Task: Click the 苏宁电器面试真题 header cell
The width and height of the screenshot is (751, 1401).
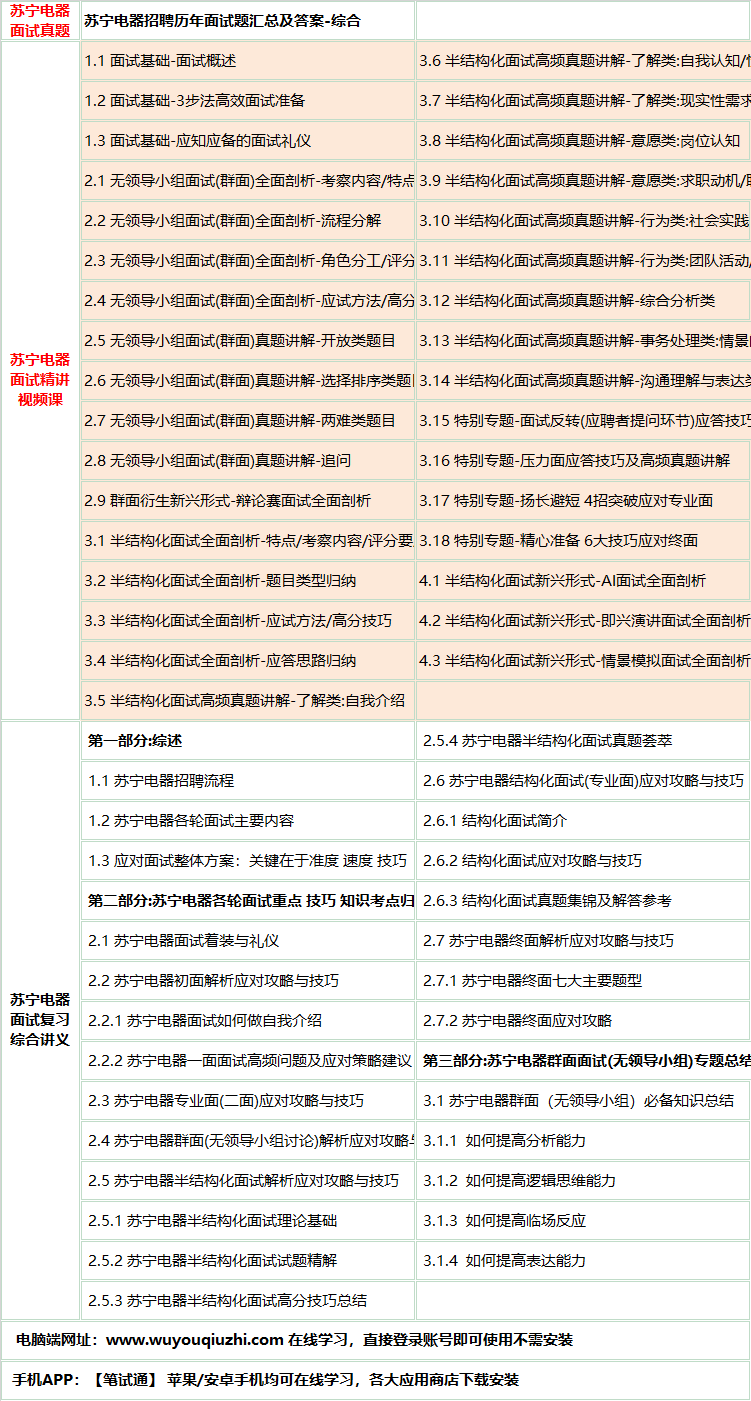Action: 40,20
